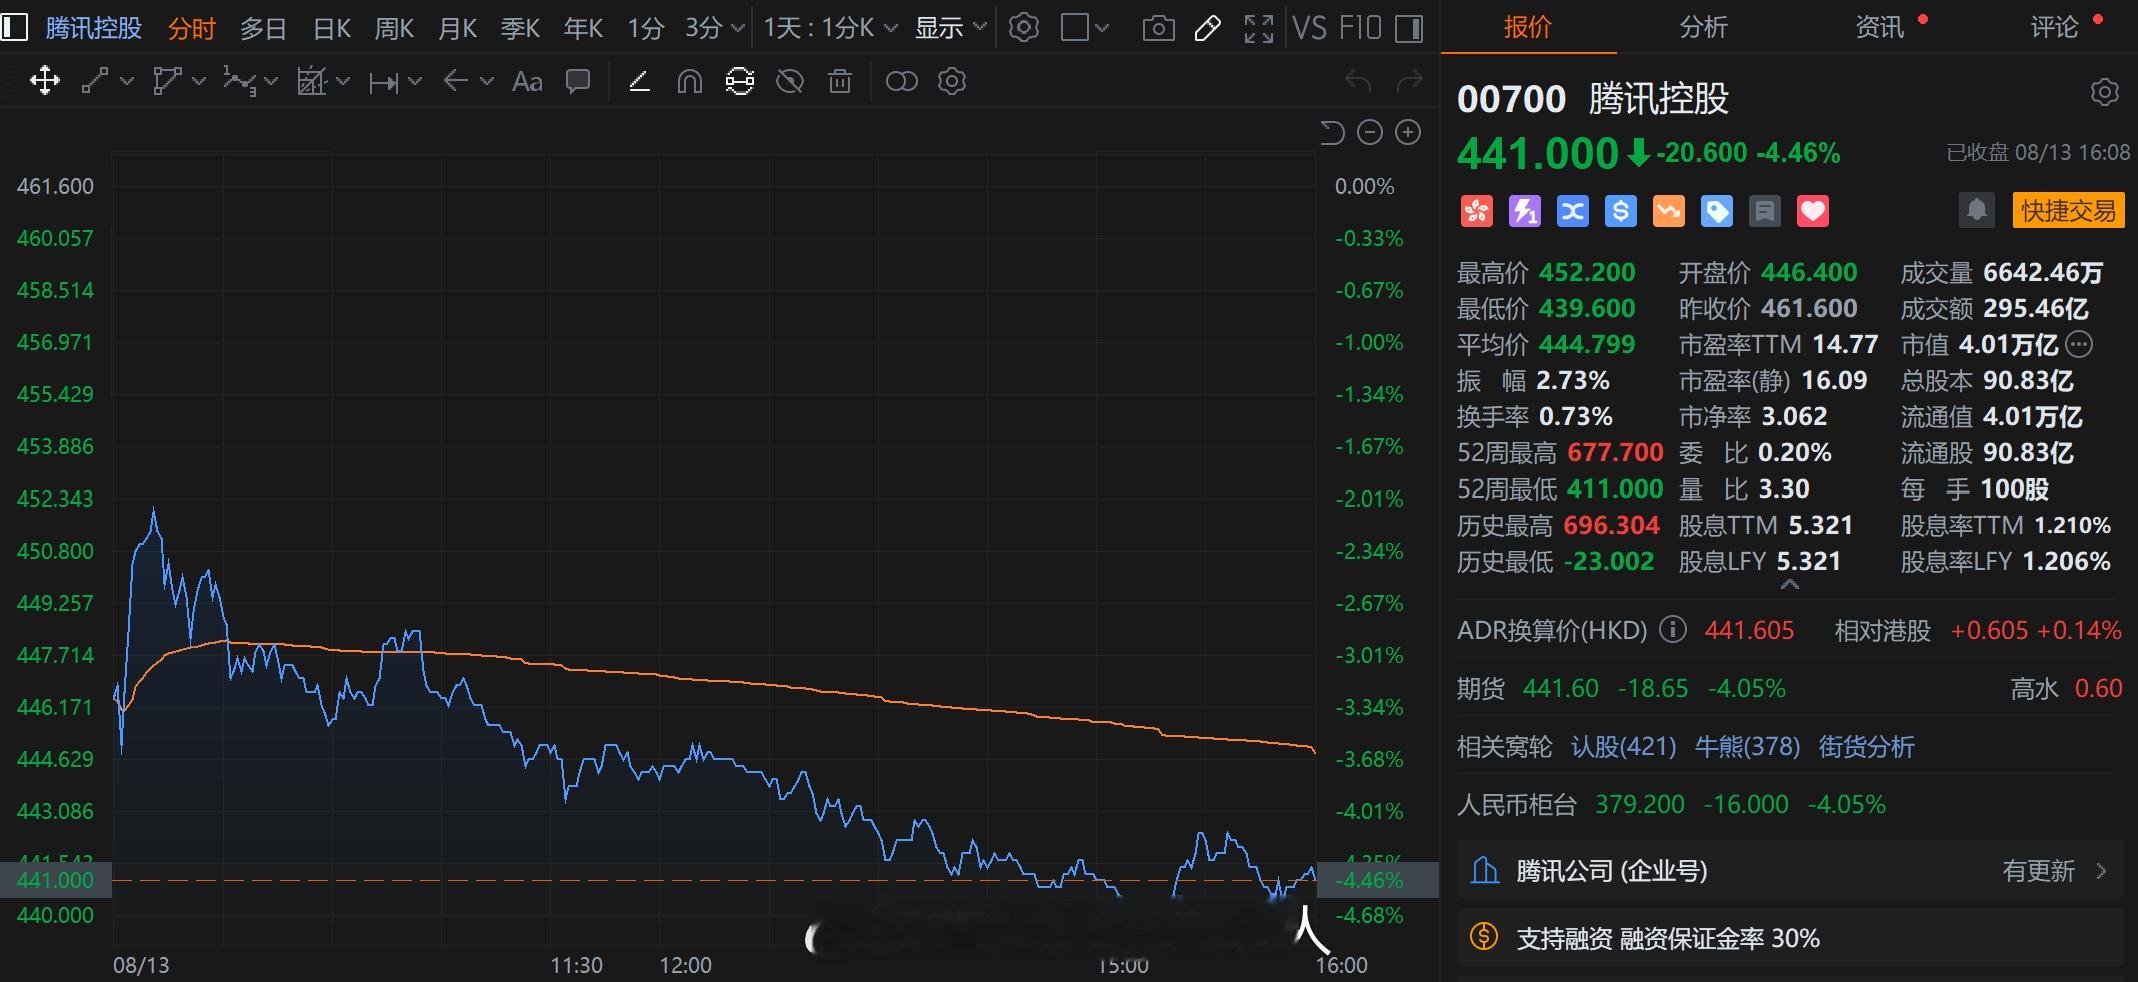Select the magnet snap tool
This screenshot has width=2138, height=982.
click(690, 81)
